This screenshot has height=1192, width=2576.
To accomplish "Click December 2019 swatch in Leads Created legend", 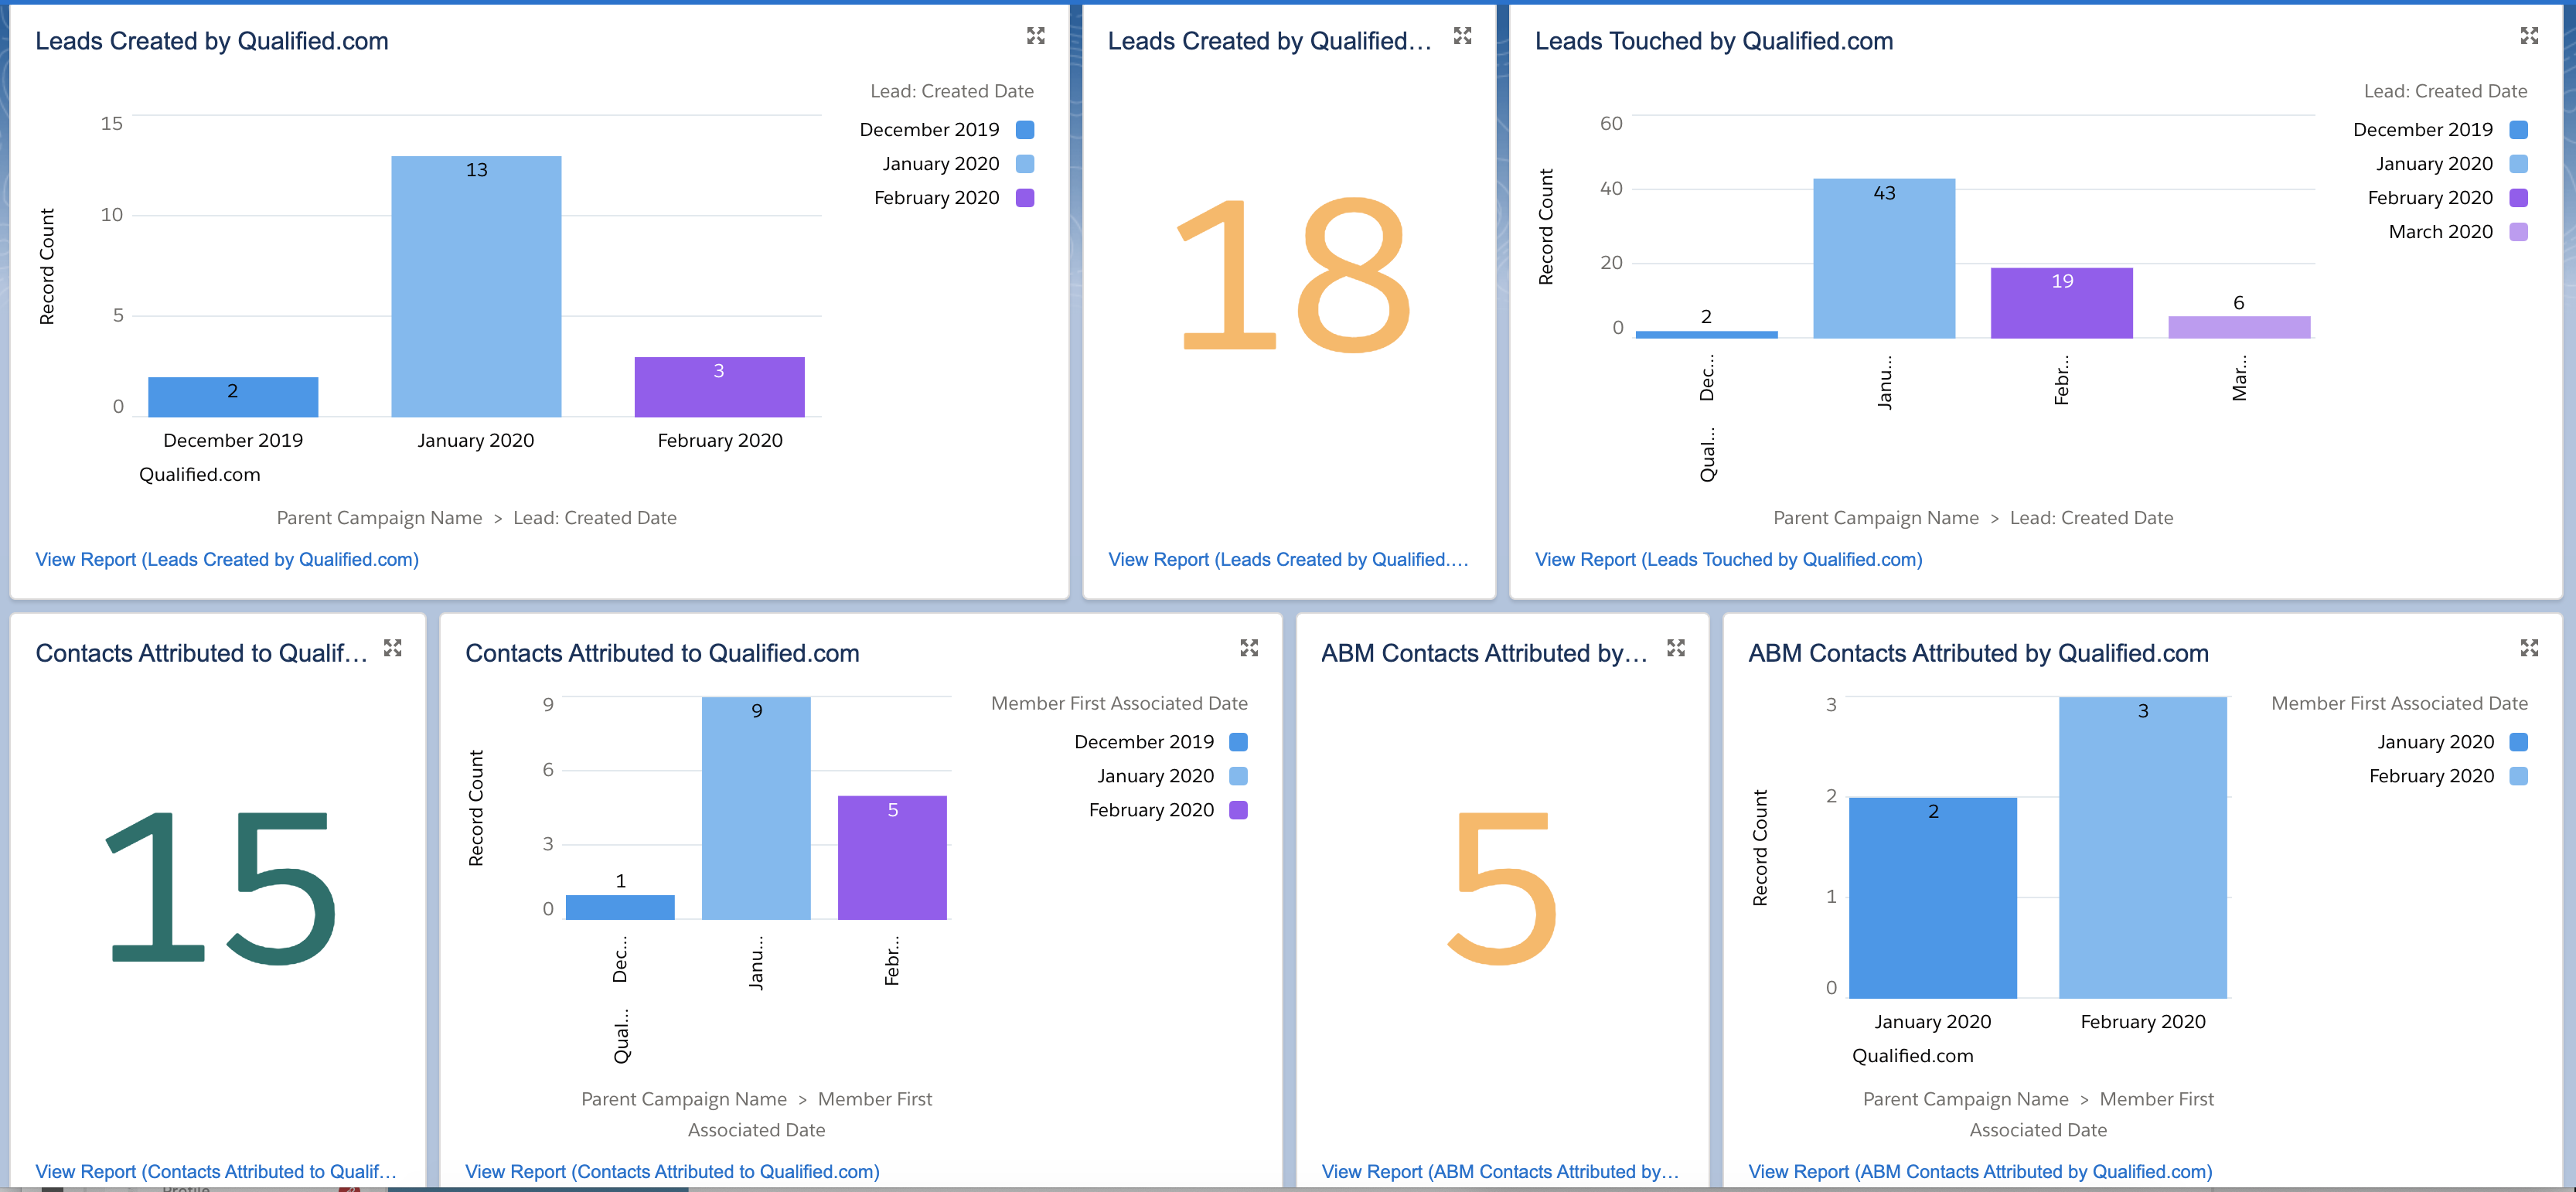I will click(1025, 130).
